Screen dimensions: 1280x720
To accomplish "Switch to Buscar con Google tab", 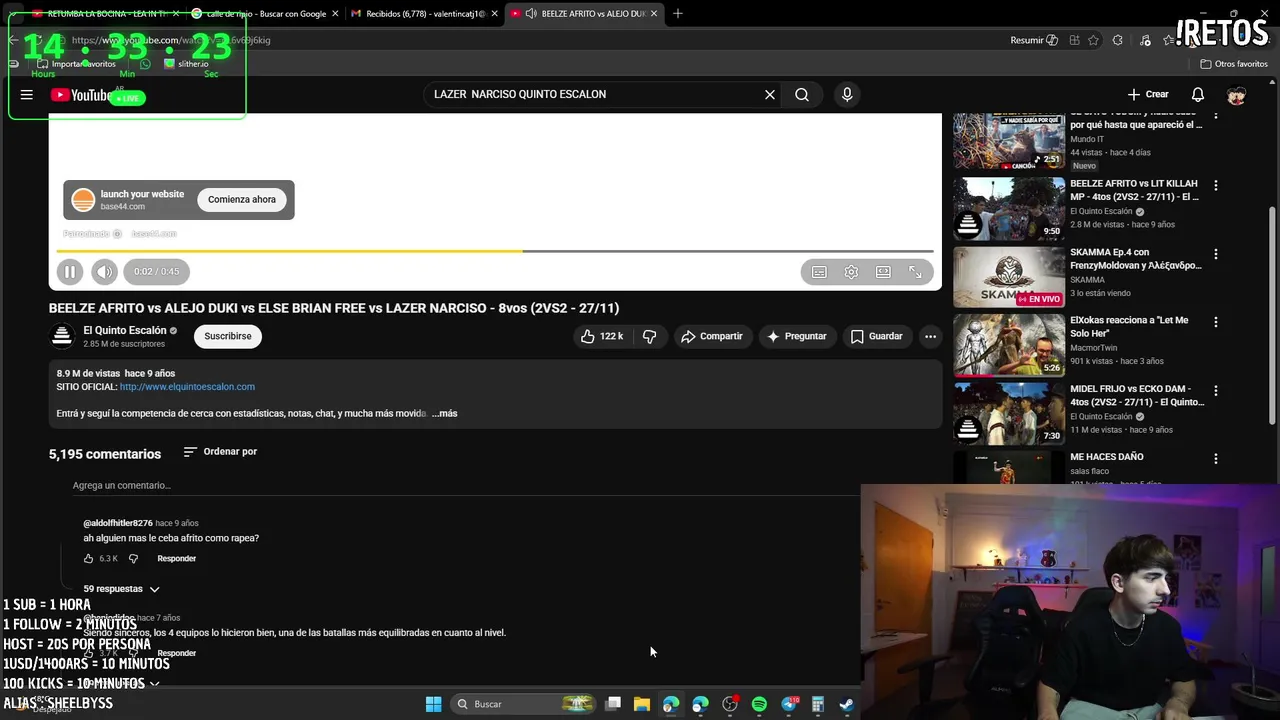I will tap(262, 14).
